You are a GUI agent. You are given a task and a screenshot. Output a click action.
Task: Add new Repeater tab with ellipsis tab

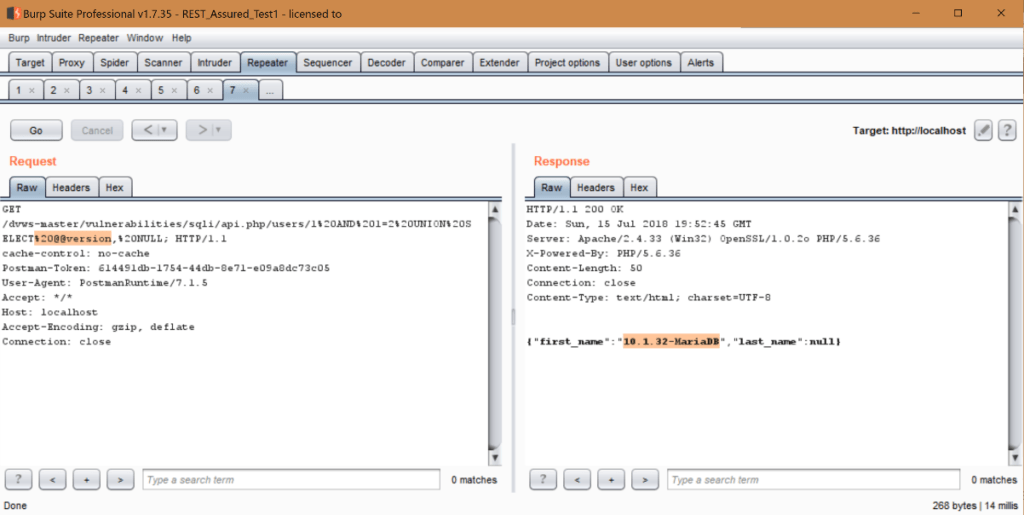[271, 90]
